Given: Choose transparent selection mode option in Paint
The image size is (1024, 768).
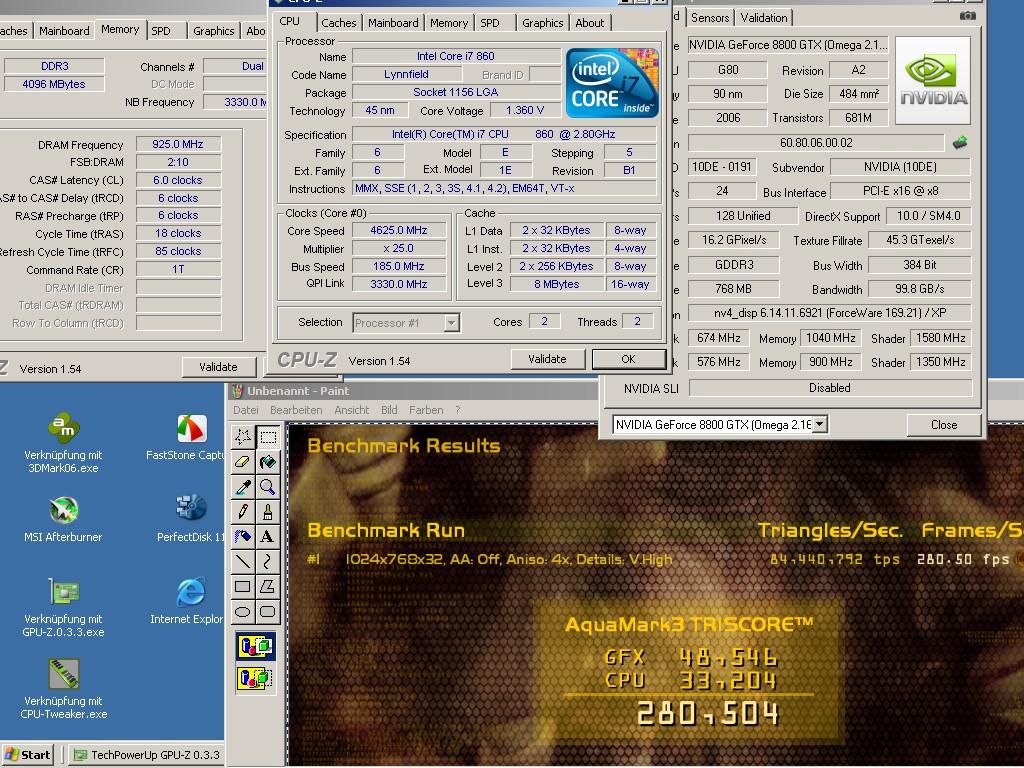Looking at the screenshot, I should (255, 678).
